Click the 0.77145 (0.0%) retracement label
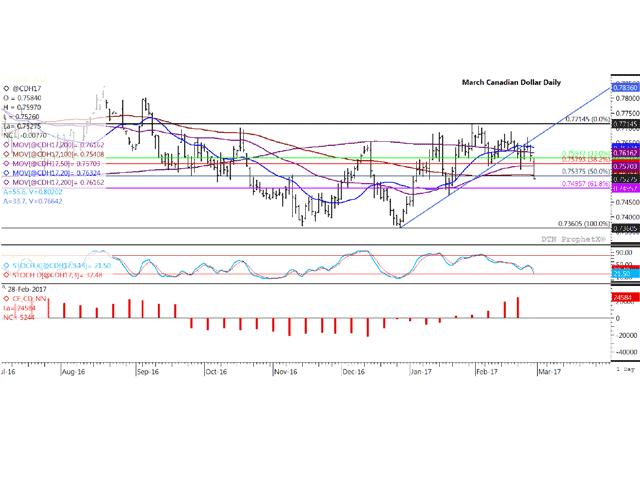Screen dimensions: 640x480 click(x=587, y=119)
